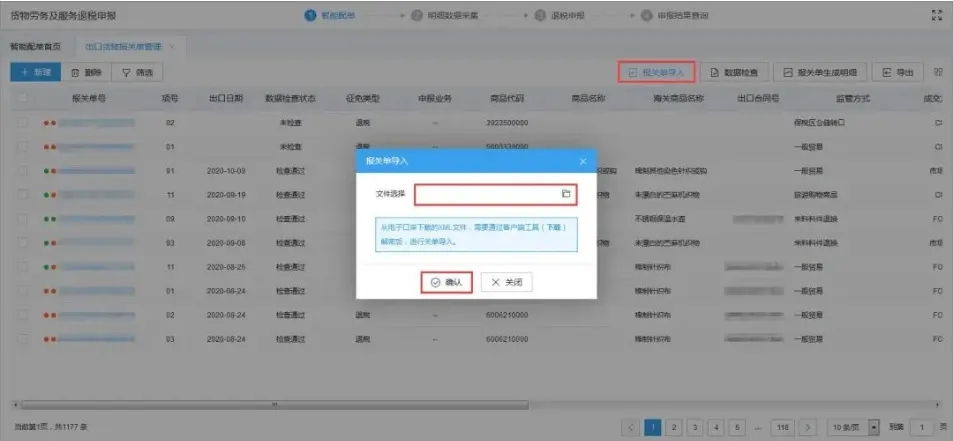Open folder browse icon in file selection field

click(x=566, y=194)
